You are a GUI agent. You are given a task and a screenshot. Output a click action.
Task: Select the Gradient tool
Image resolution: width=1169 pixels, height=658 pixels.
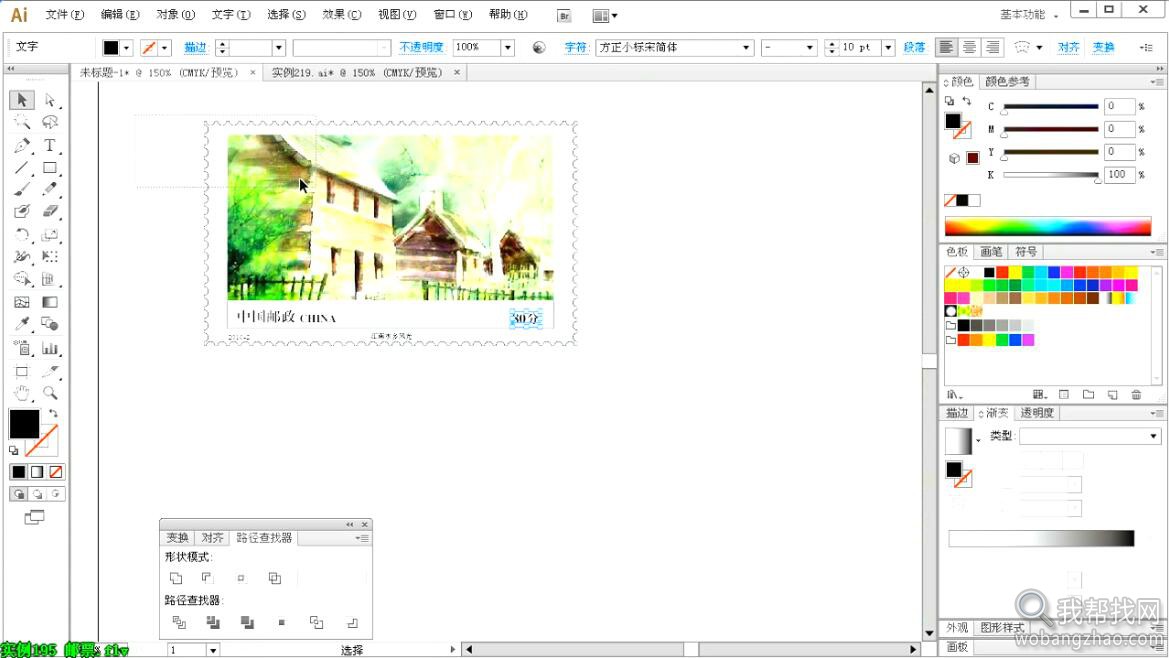tap(50, 302)
